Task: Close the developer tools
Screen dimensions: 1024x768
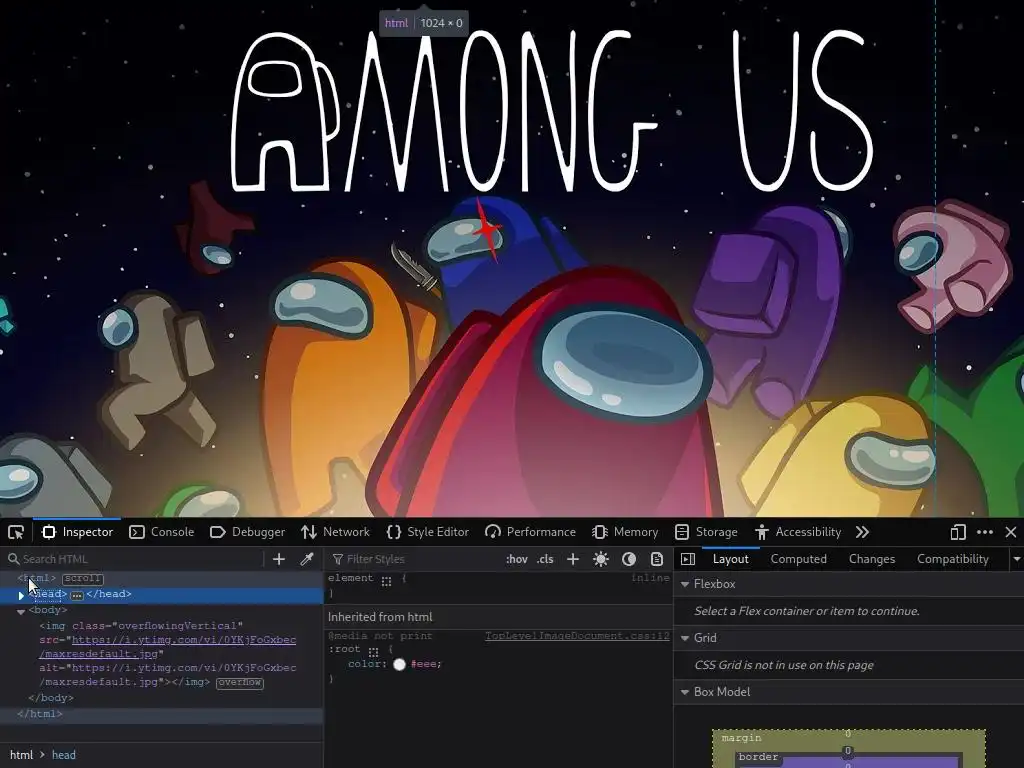Action: click(1011, 532)
